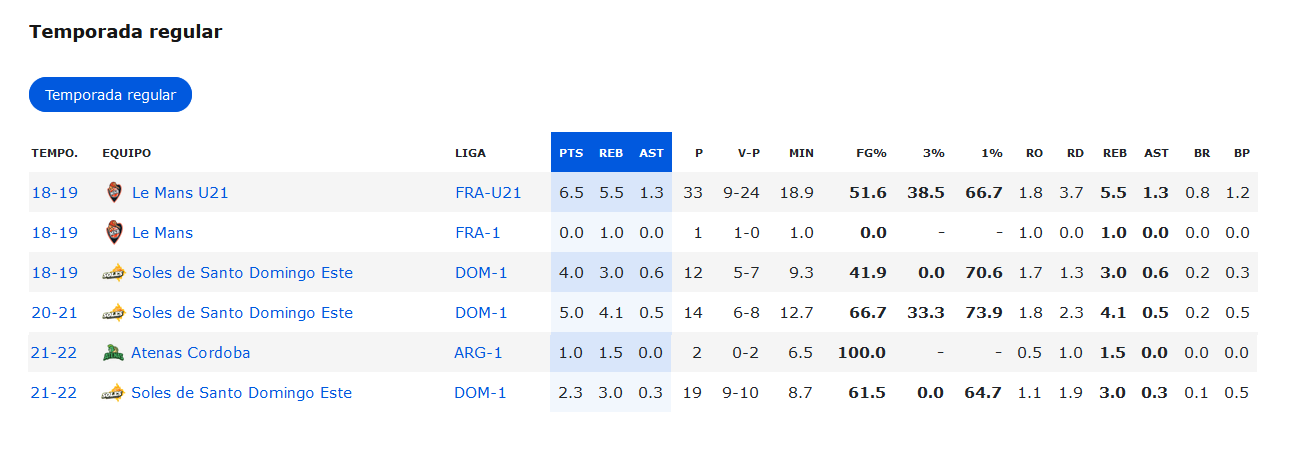Click Soles logo in 20-21 row
Image resolution: width=1301 pixels, height=459 pixels.
113,313
